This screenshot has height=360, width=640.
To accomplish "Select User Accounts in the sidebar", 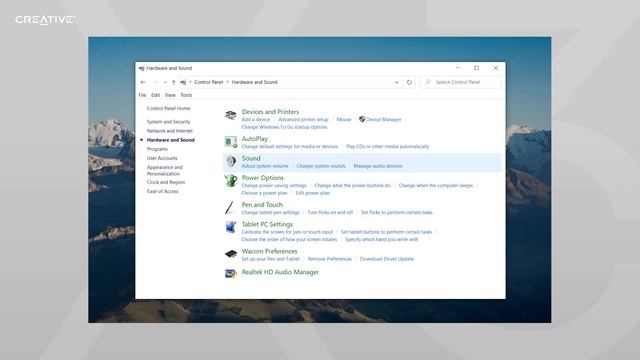I will 162,158.
